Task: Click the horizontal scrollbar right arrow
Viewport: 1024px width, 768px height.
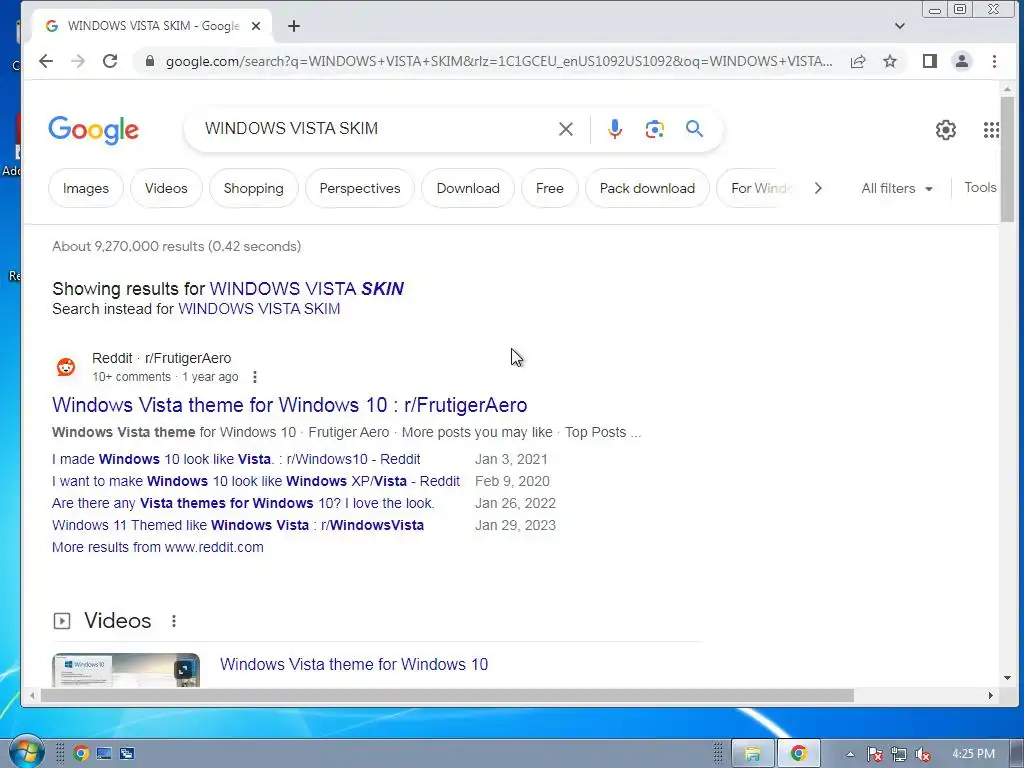Action: (991, 696)
